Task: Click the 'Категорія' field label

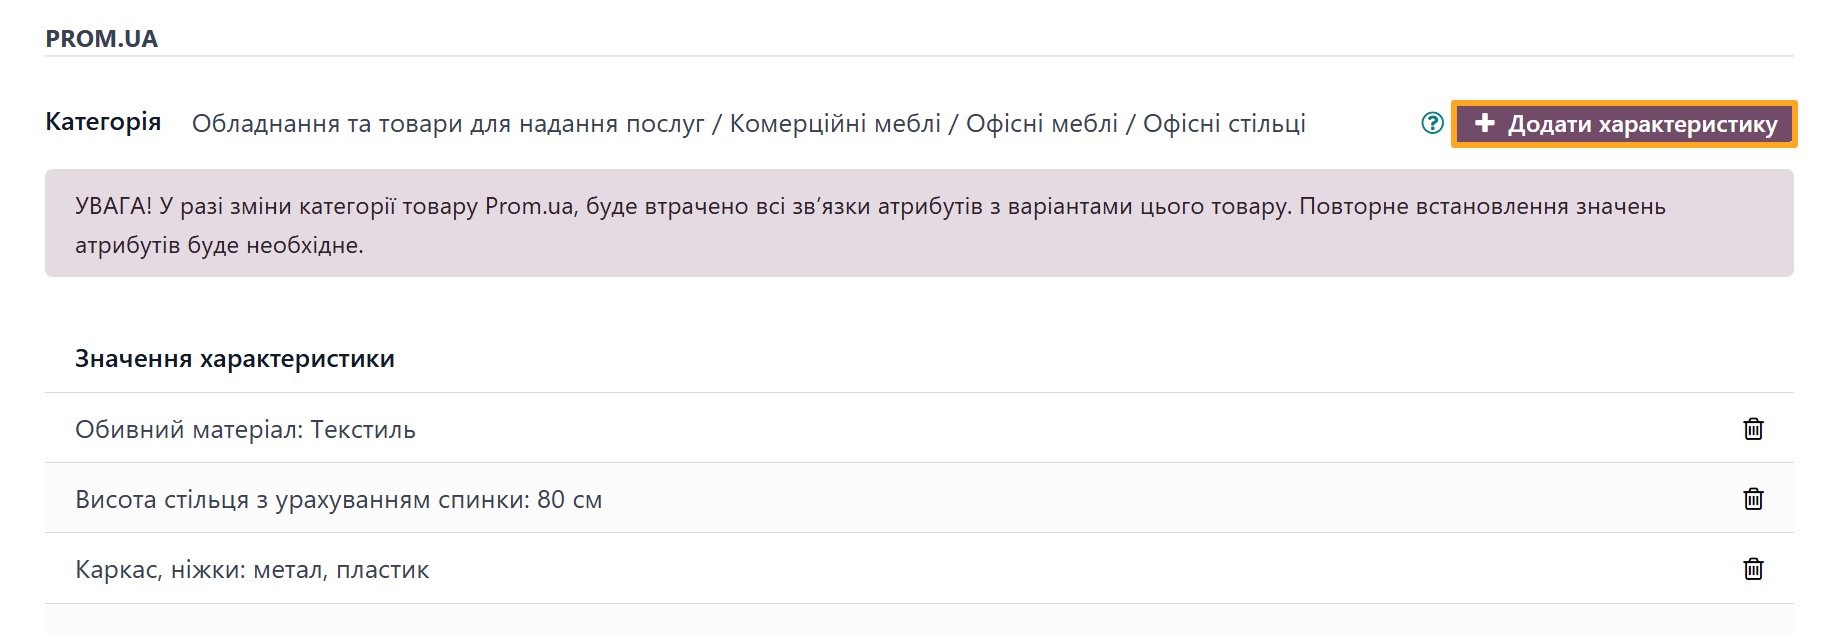Action: pos(103,122)
